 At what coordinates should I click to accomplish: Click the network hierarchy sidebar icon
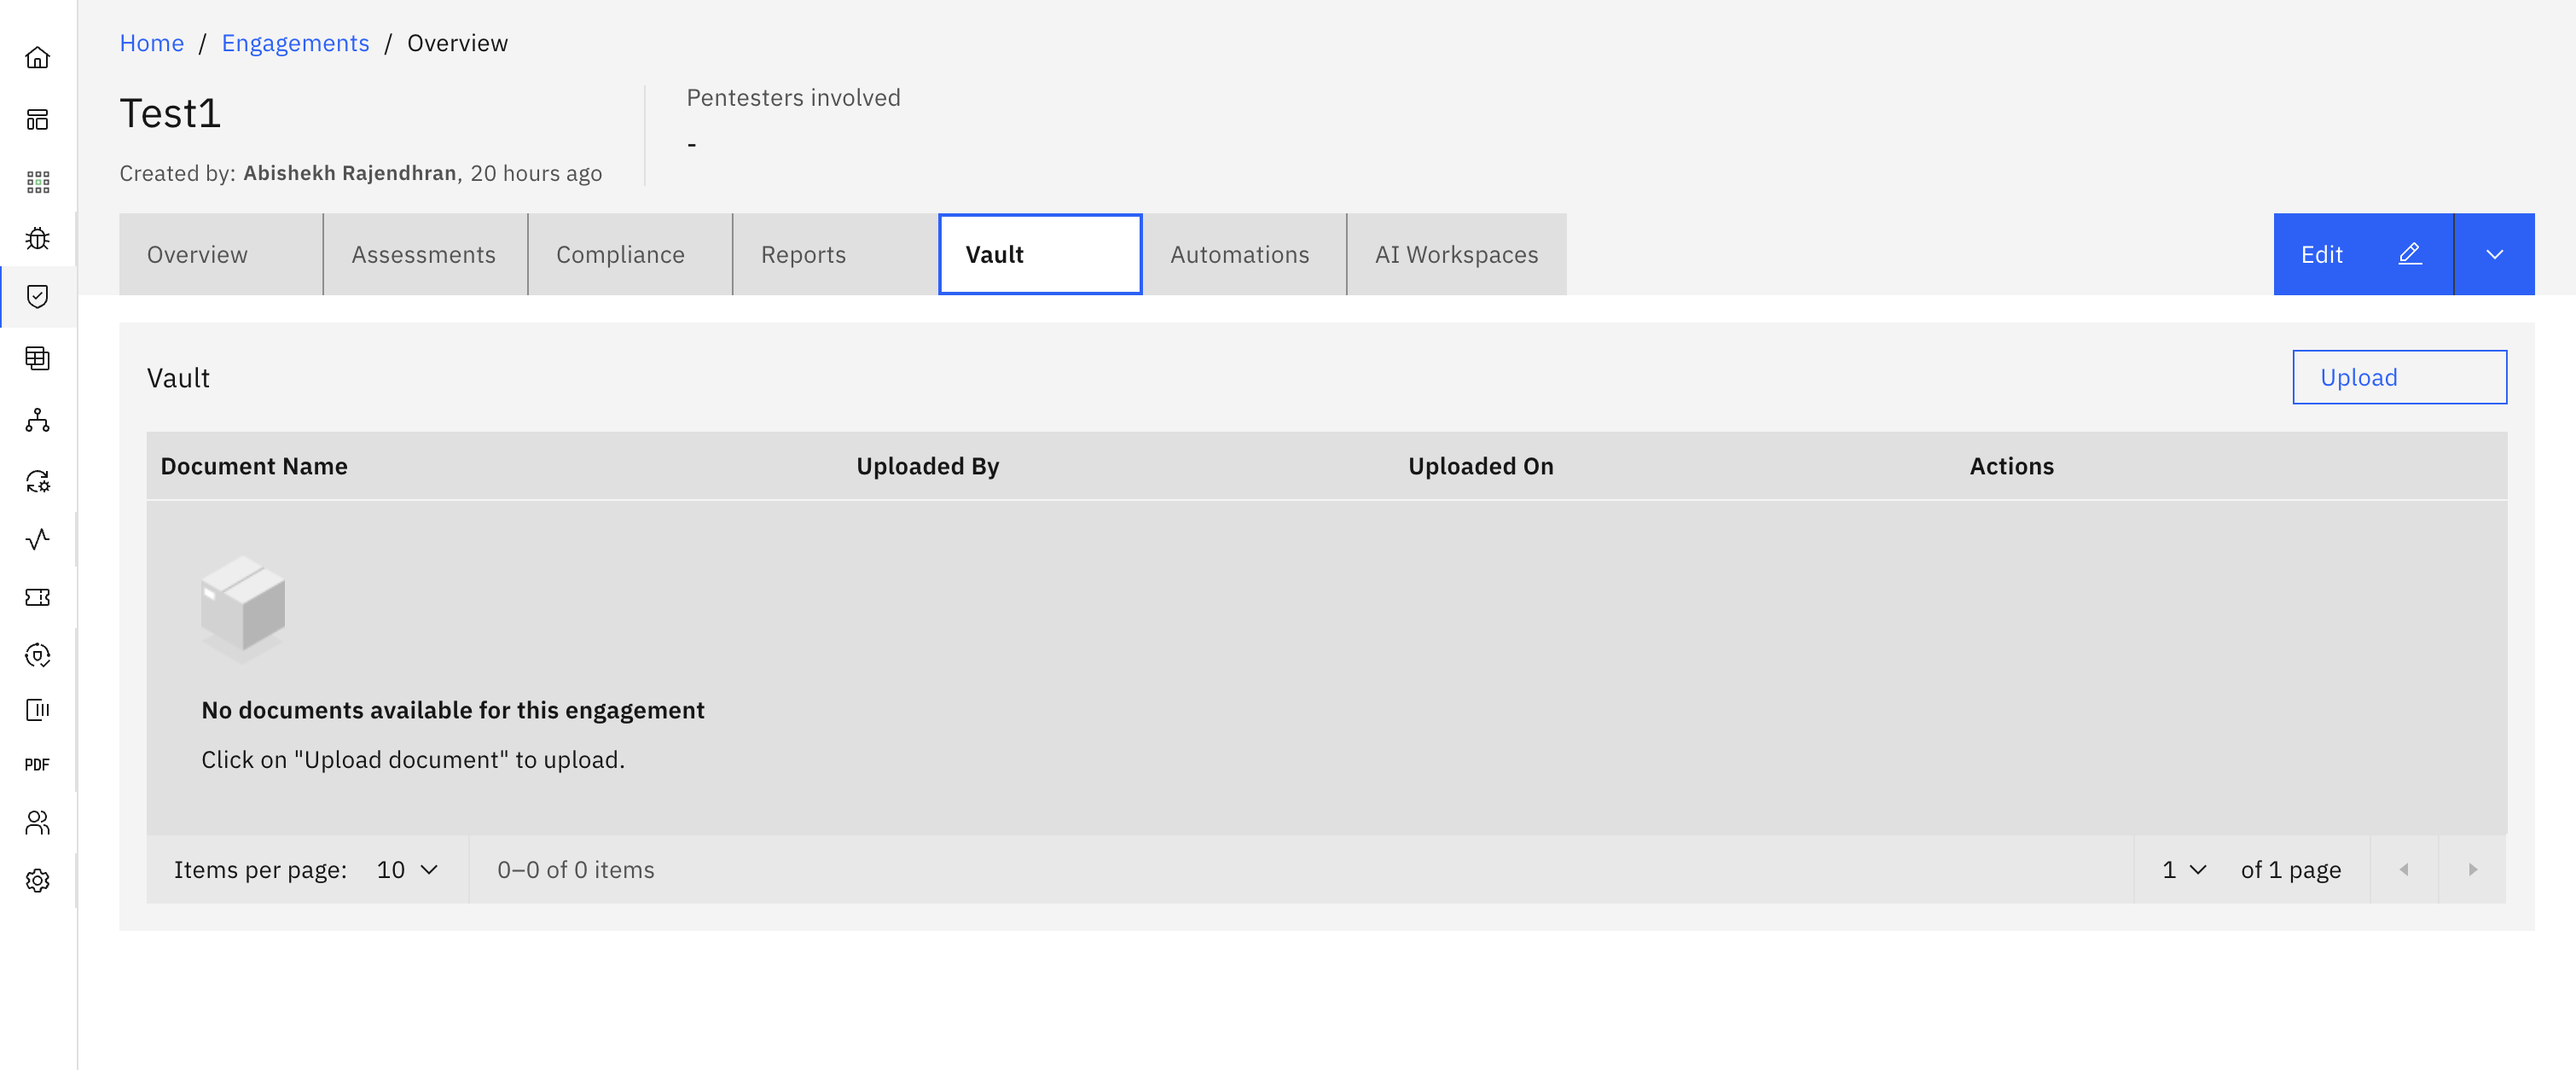coord(38,420)
